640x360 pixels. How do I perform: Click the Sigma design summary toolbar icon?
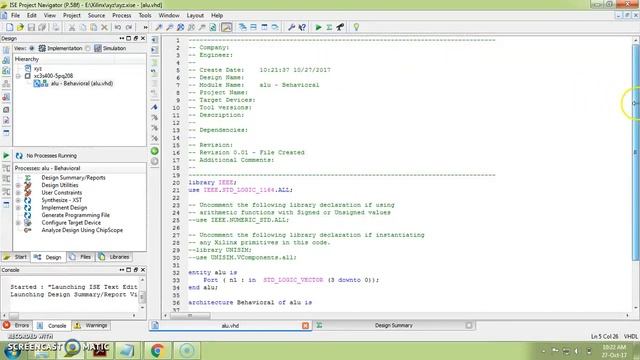point(329,27)
